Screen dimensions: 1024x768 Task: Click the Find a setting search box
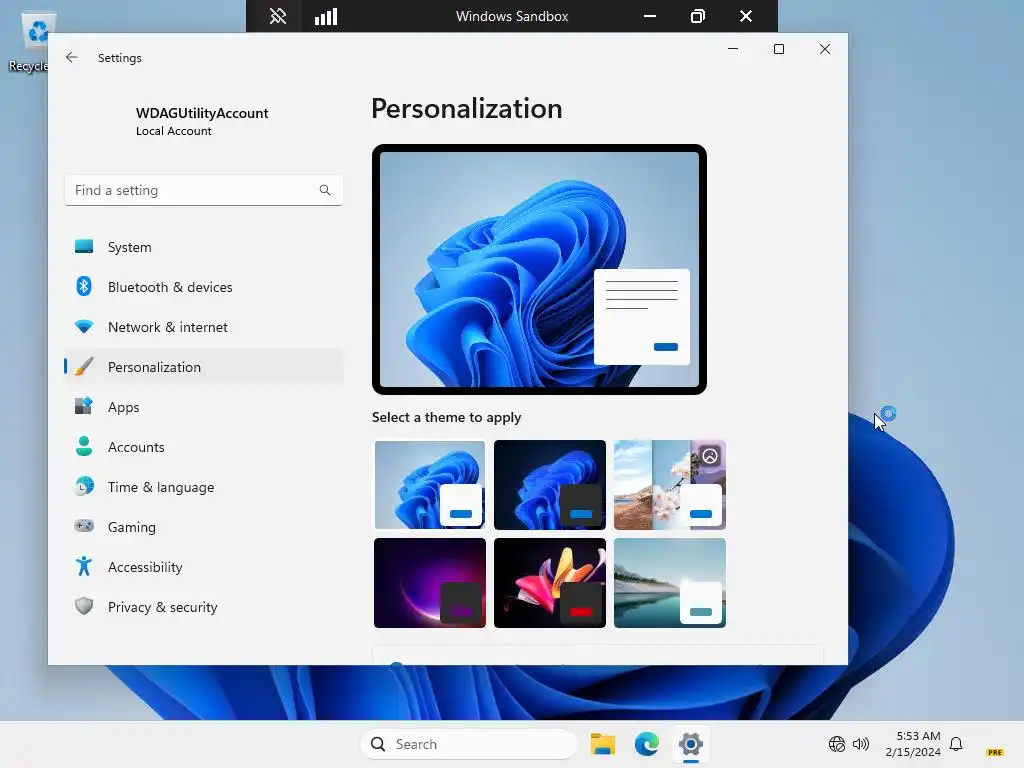click(x=204, y=190)
